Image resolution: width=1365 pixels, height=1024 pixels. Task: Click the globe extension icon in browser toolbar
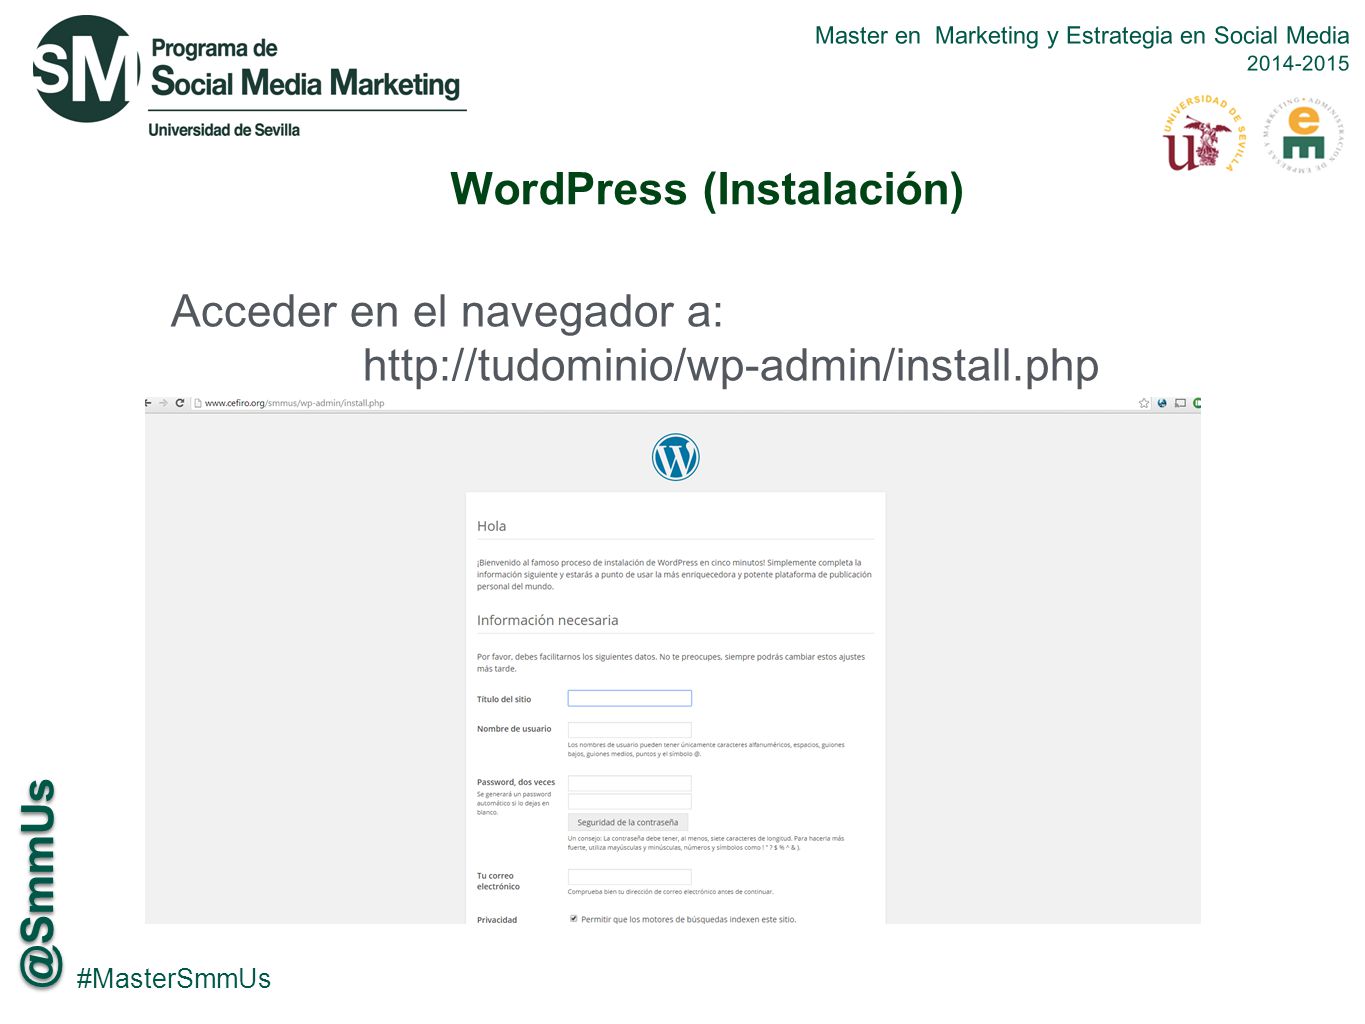1162,403
